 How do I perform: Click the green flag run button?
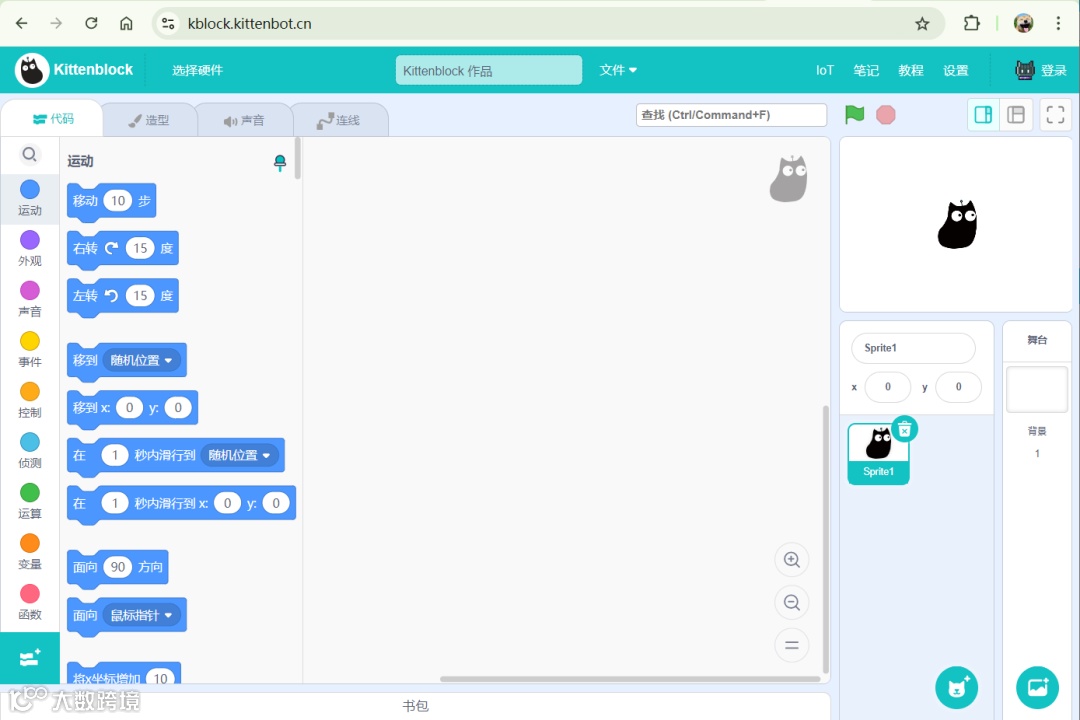coord(854,114)
